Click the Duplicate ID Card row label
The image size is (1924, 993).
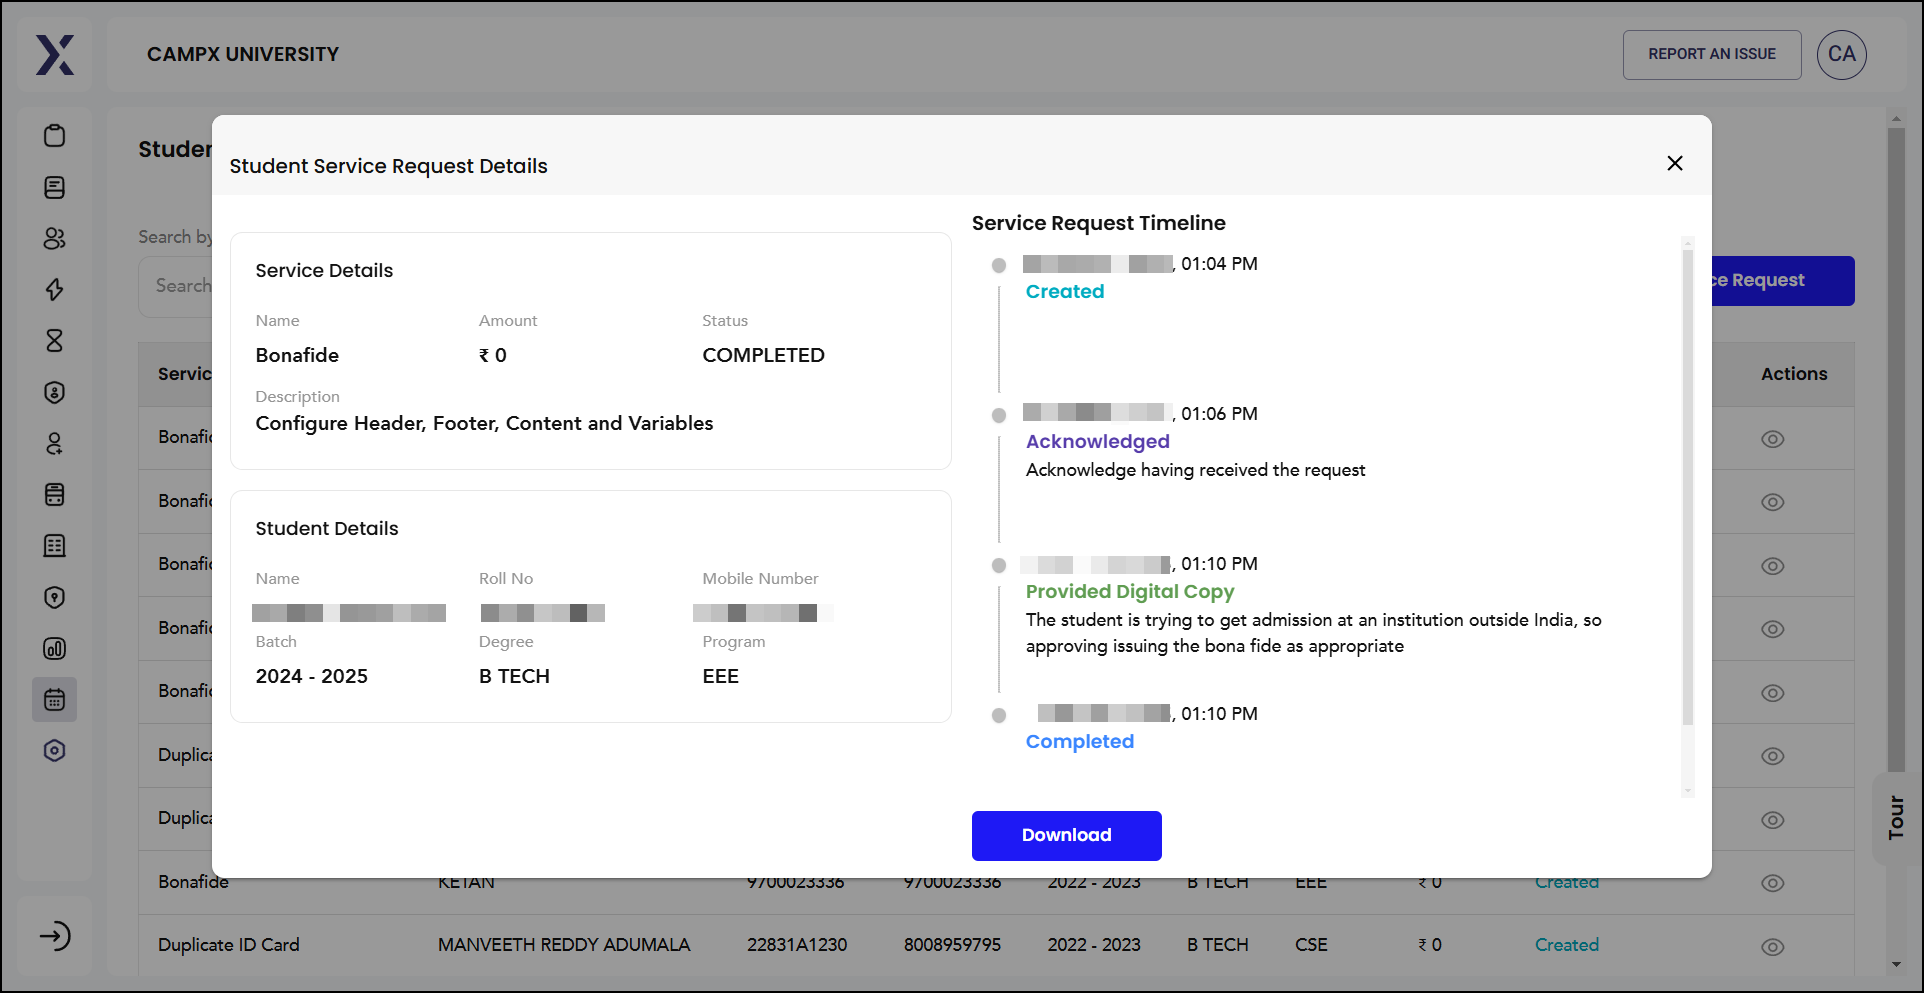click(229, 945)
